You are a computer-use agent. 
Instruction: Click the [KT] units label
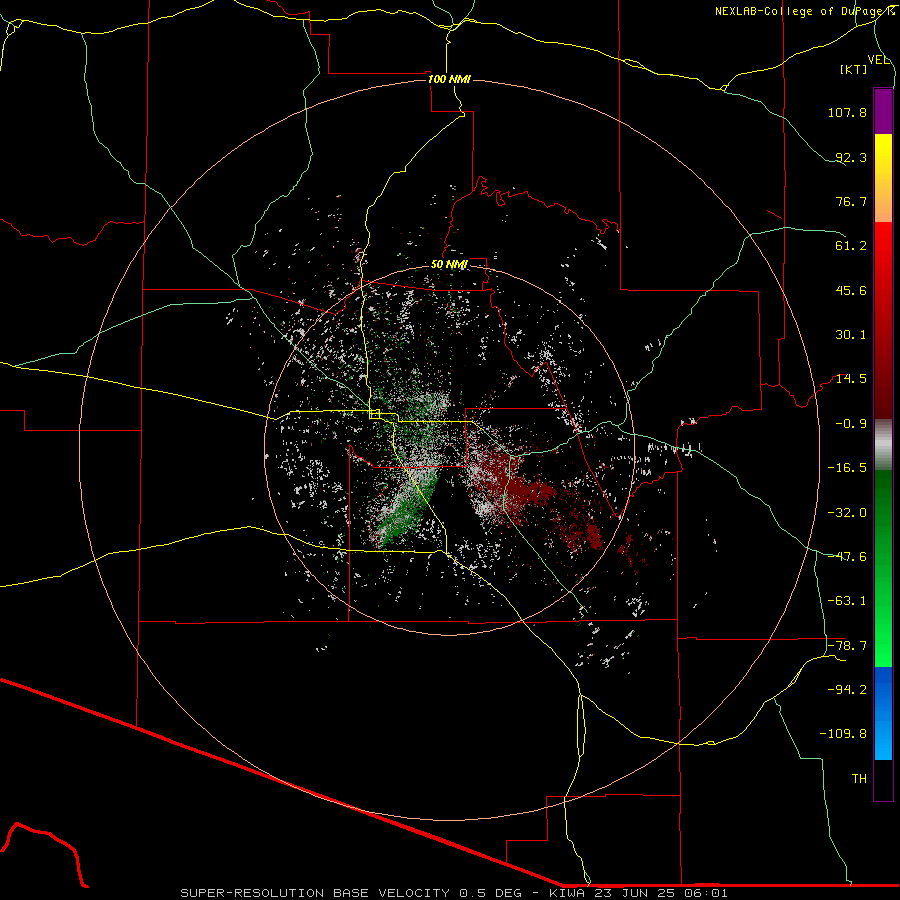click(854, 69)
